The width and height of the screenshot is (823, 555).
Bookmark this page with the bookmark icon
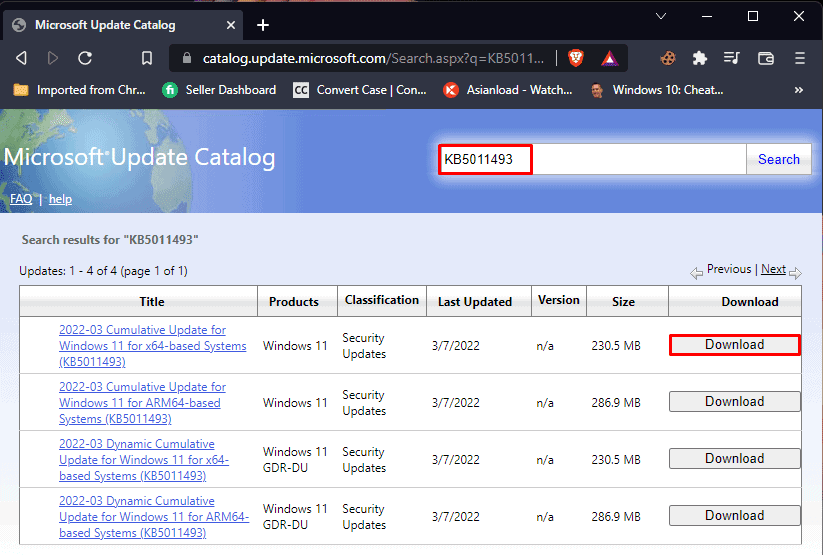[x=147, y=58]
